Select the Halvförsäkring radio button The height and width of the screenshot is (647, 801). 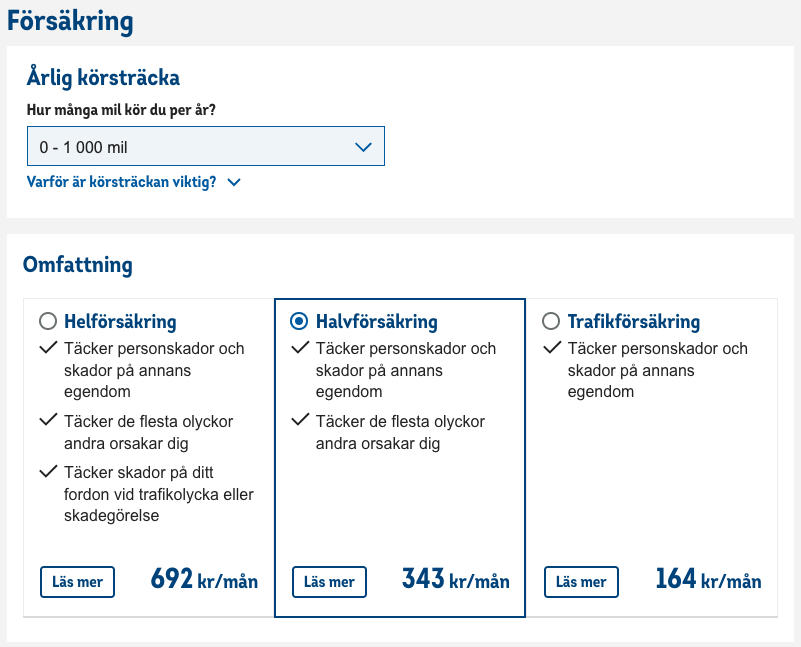[298, 322]
